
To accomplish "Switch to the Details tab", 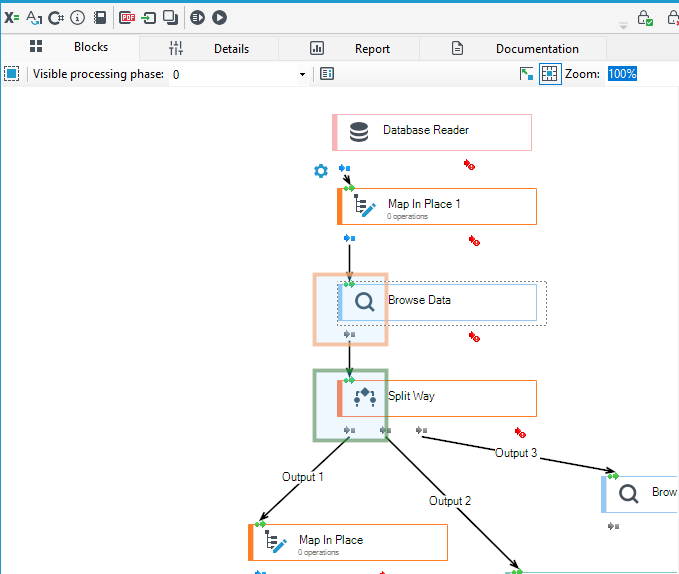I will [209, 48].
